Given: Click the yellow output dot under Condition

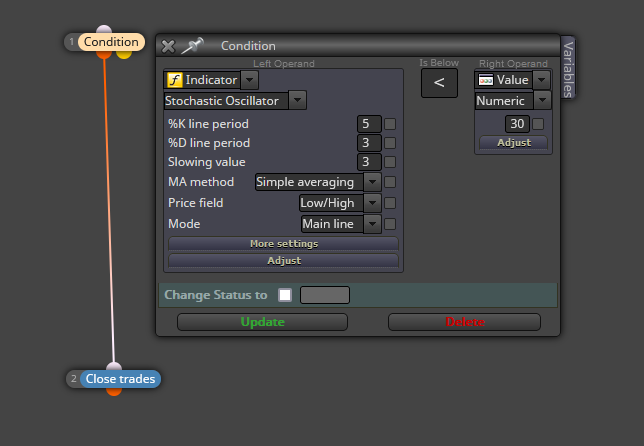Looking at the screenshot, I should [124, 54].
